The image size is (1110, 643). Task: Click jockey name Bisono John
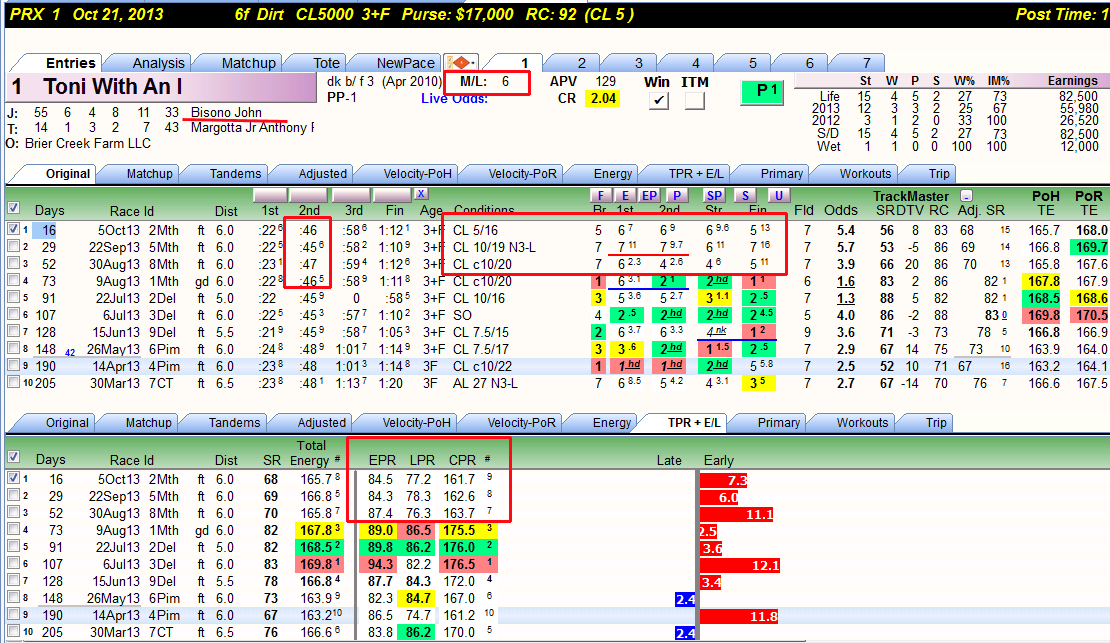pyautogui.click(x=226, y=113)
